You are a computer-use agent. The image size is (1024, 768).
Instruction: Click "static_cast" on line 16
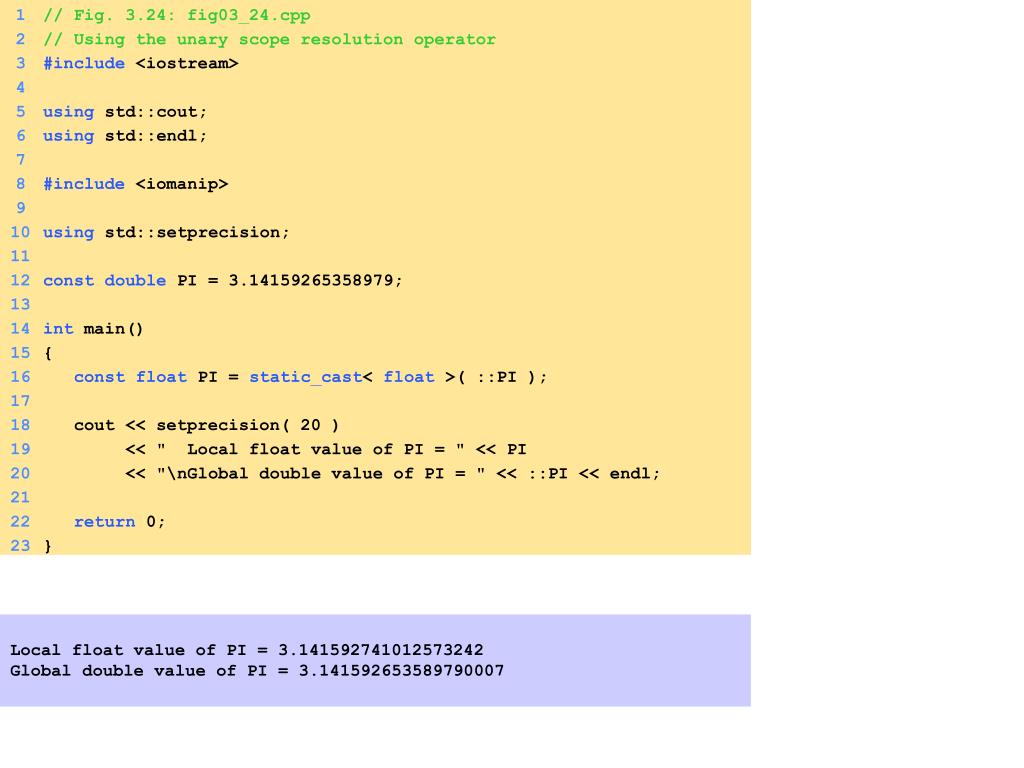(x=306, y=377)
